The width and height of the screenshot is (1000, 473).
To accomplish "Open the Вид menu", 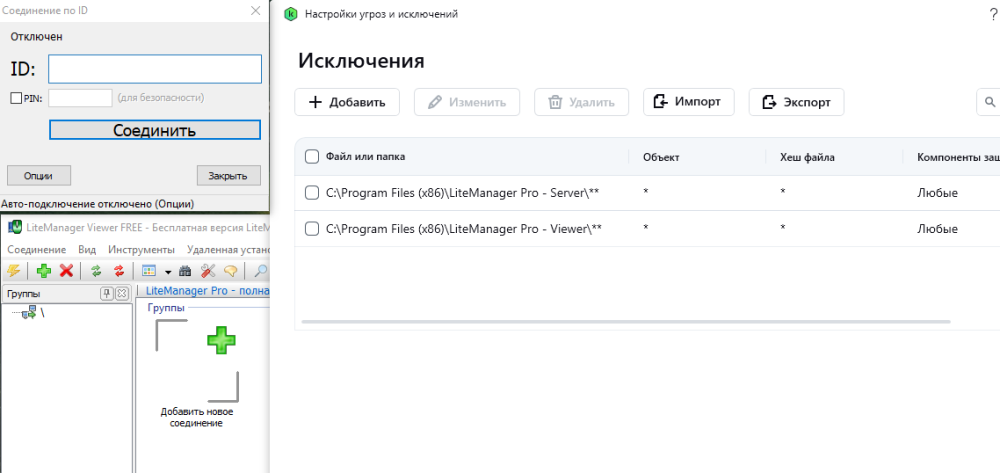I will point(87,249).
